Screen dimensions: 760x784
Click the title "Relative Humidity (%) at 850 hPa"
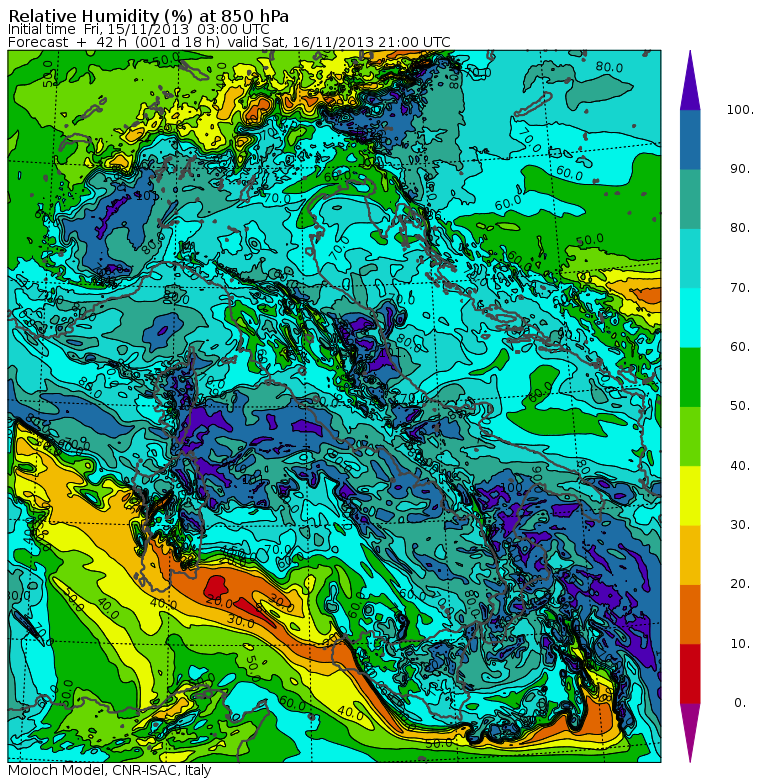[x=148, y=16]
